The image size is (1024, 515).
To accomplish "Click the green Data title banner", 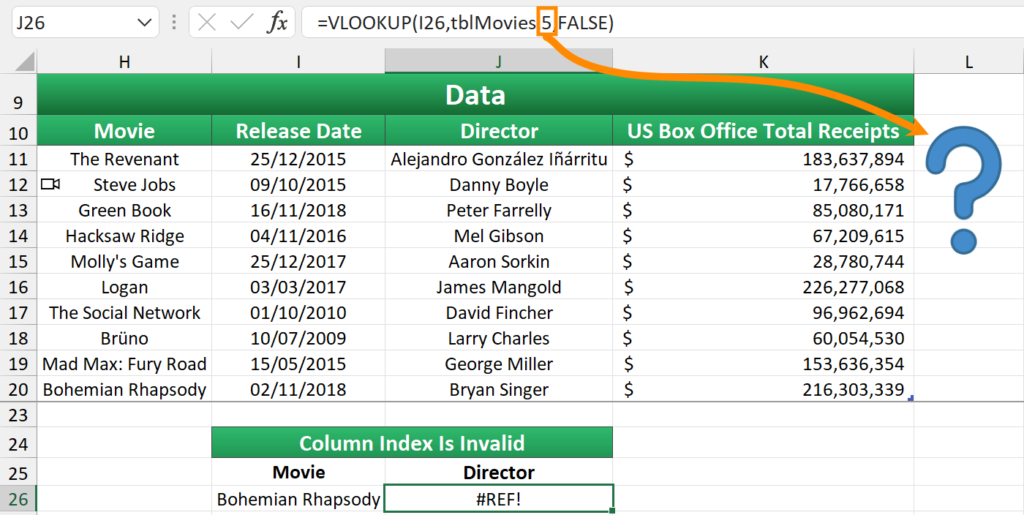I will [x=475, y=95].
